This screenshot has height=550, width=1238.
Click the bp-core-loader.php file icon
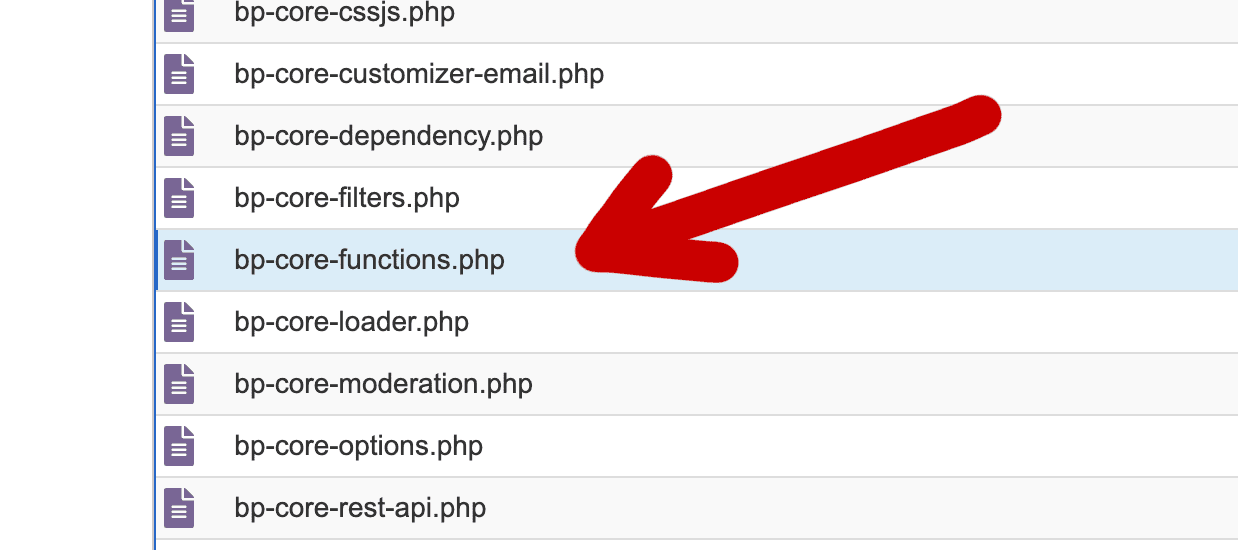pos(179,323)
